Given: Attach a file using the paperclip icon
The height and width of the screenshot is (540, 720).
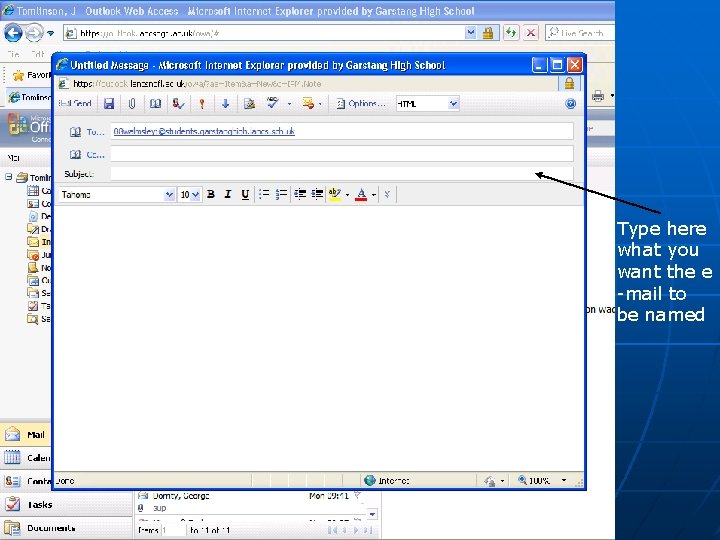Looking at the screenshot, I should point(132,103).
